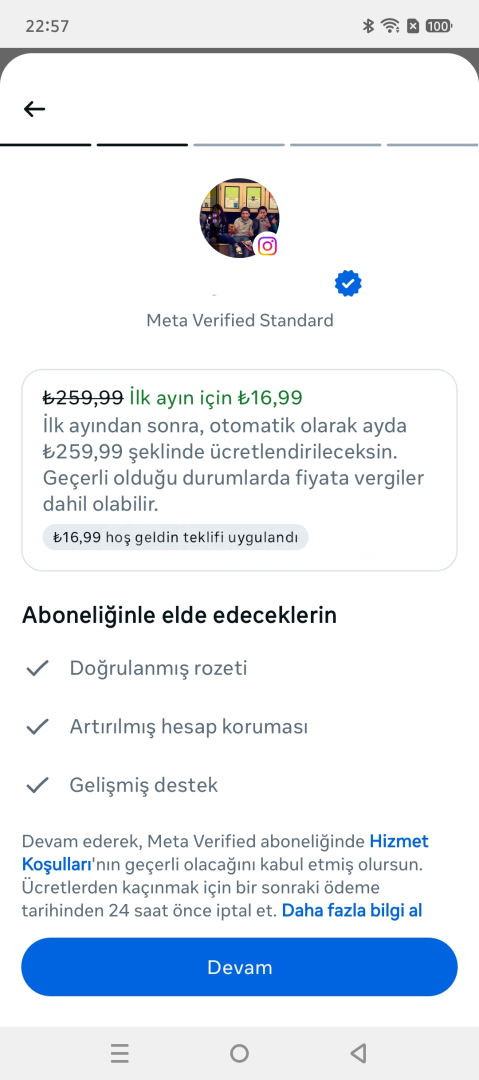This screenshot has height=1080, width=479.
Task: Tap checkmark beside Gelişmiş destek
Action: 37,785
